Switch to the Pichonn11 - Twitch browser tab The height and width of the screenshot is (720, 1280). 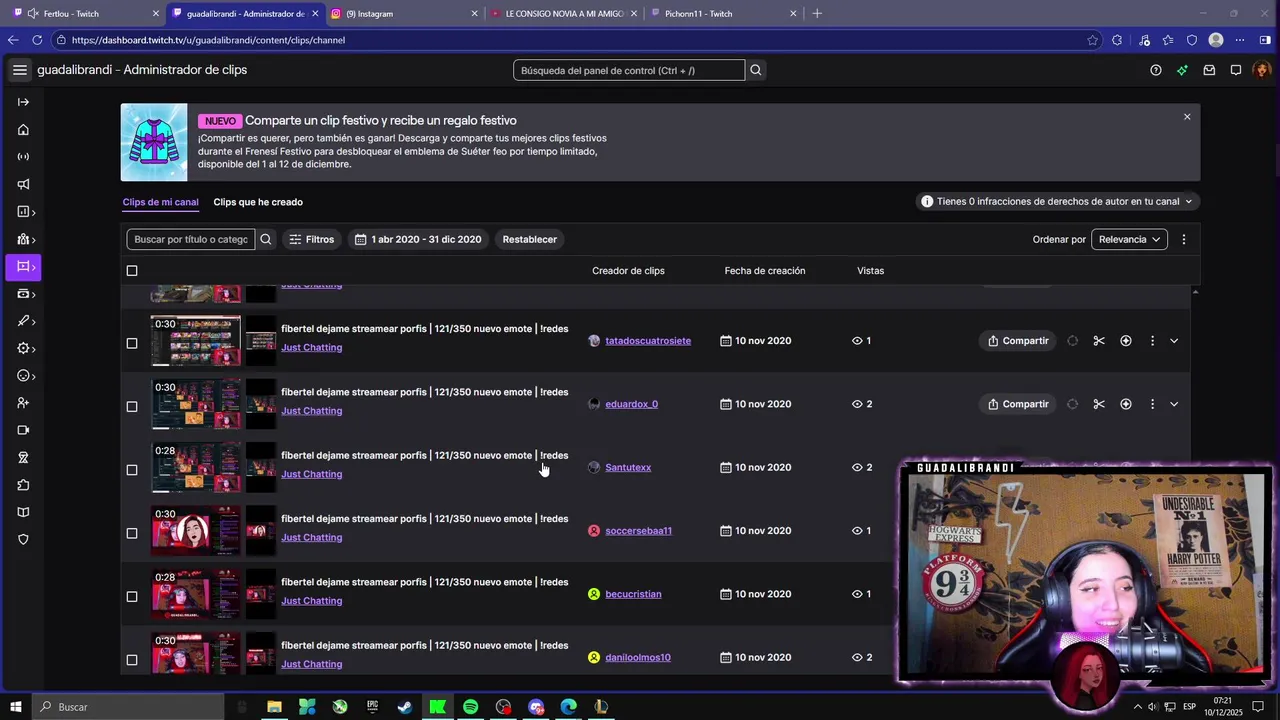(x=723, y=14)
